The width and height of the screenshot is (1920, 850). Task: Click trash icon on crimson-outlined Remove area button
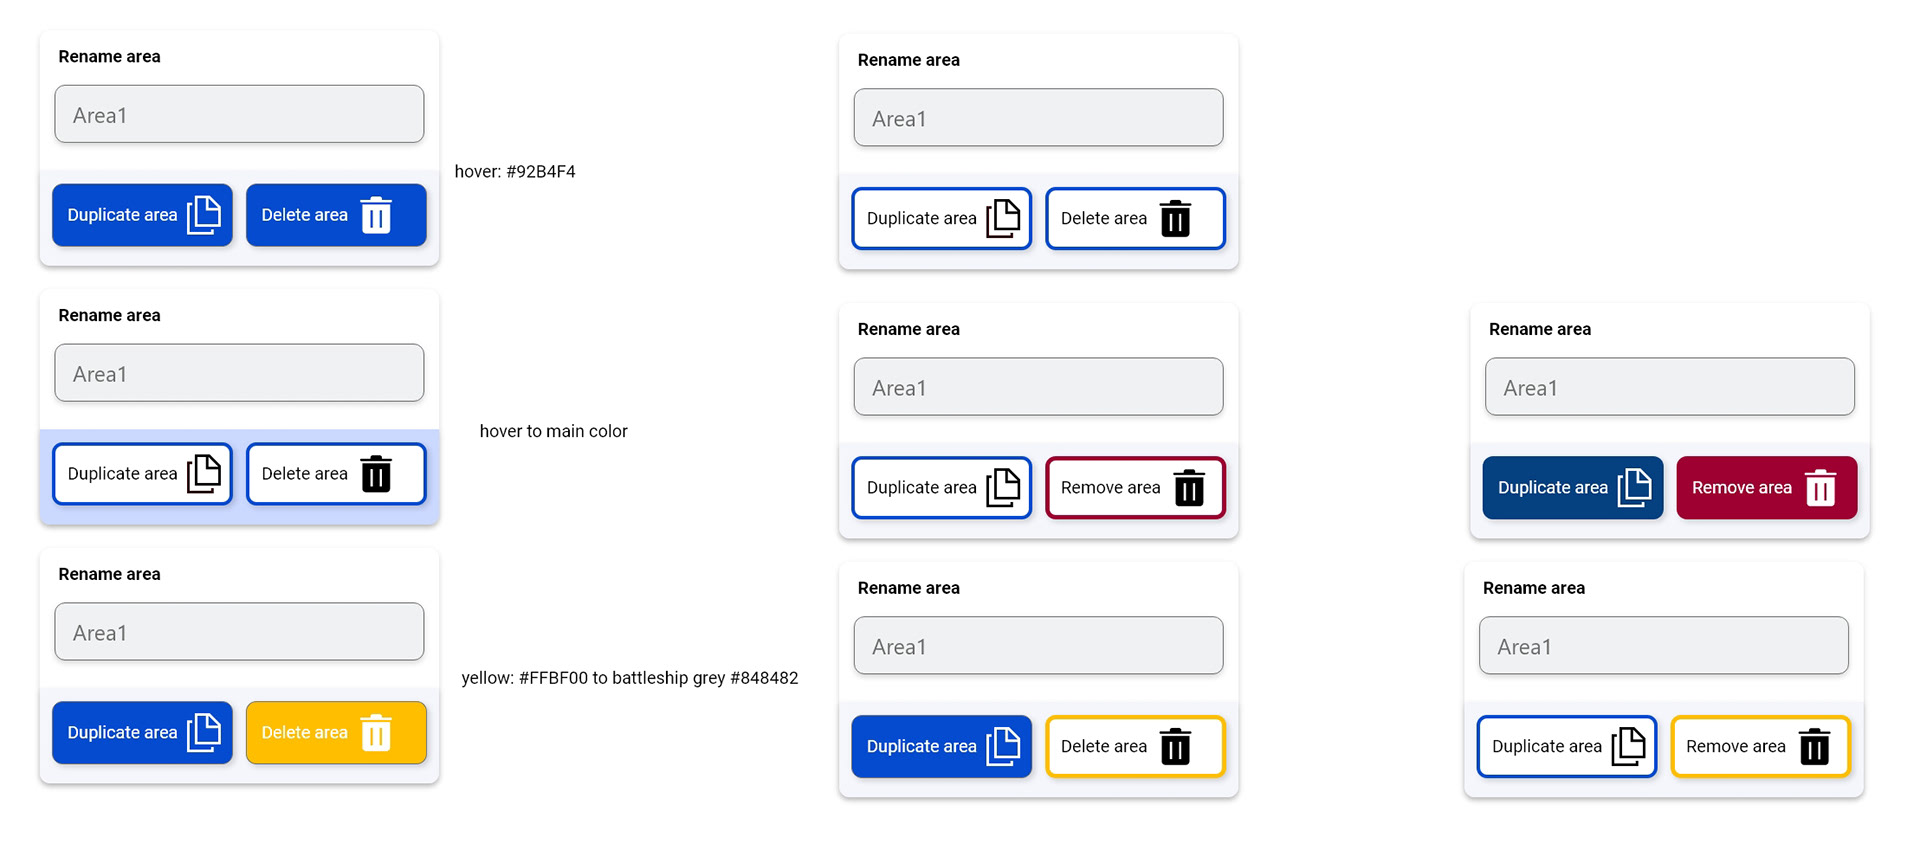pos(1189,487)
